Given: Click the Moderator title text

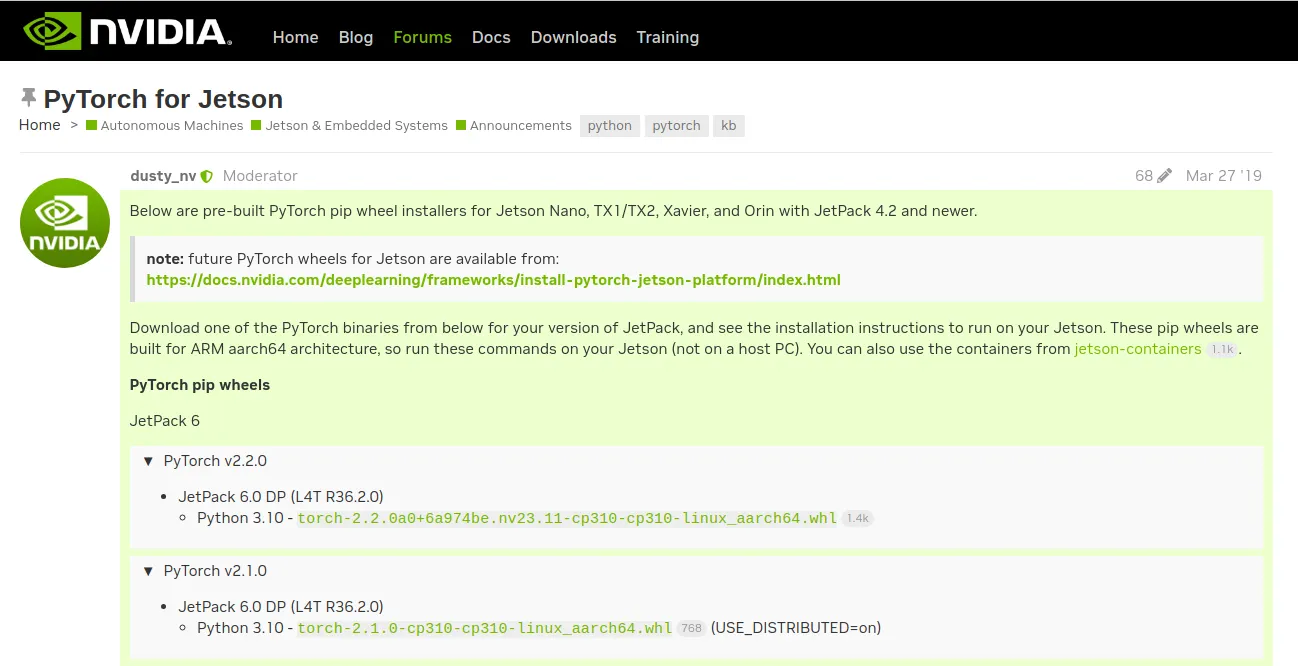Looking at the screenshot, I should pos(260,176).
